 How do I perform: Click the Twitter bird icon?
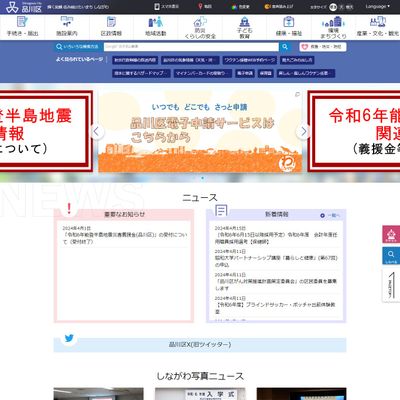coord(69,338)
